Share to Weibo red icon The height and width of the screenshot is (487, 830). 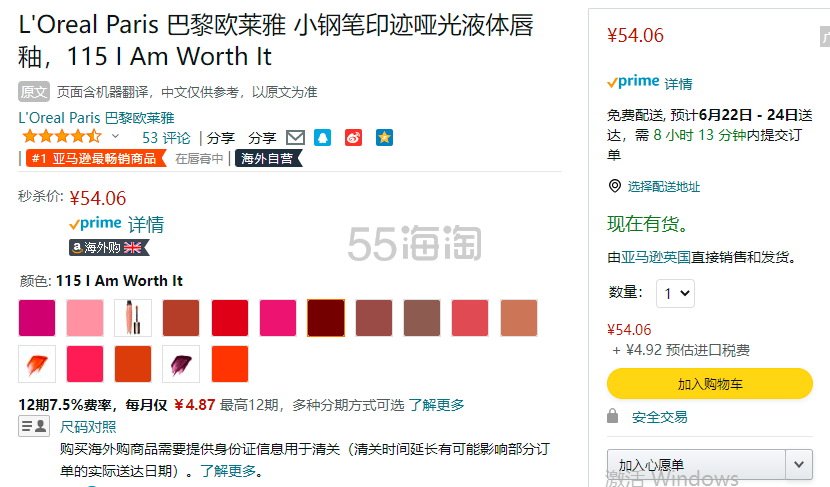[x=353, y=138]
